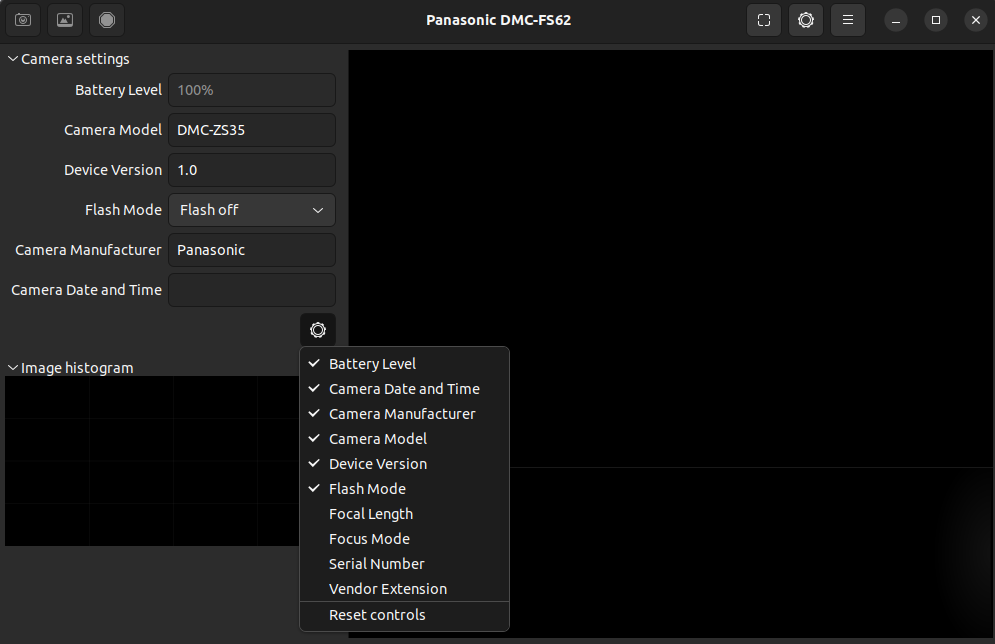Uncheck Camera Model menu entry
This screenshot has height=644, width=995.
pyautogui.click(x=404, y=439)
